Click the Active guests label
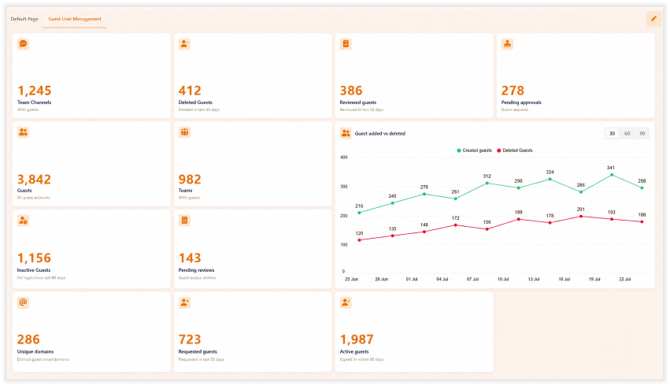The width and height of the screenshot is (670, 386). point(354,351)
